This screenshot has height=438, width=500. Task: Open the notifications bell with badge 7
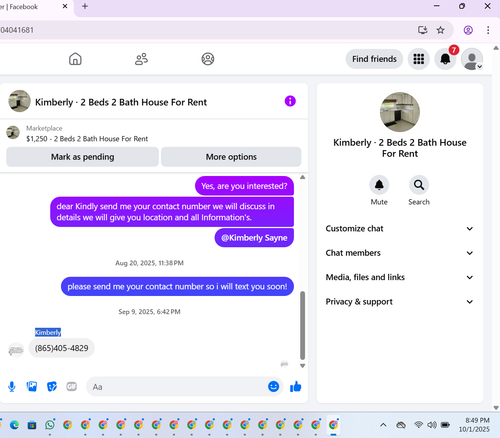pos(445,59)
